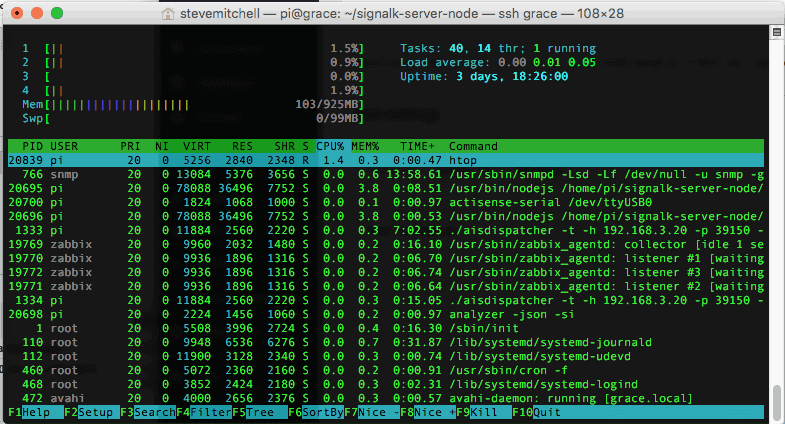
Task: Click the CPU 4 usage meter
Action: click(193, 91)
